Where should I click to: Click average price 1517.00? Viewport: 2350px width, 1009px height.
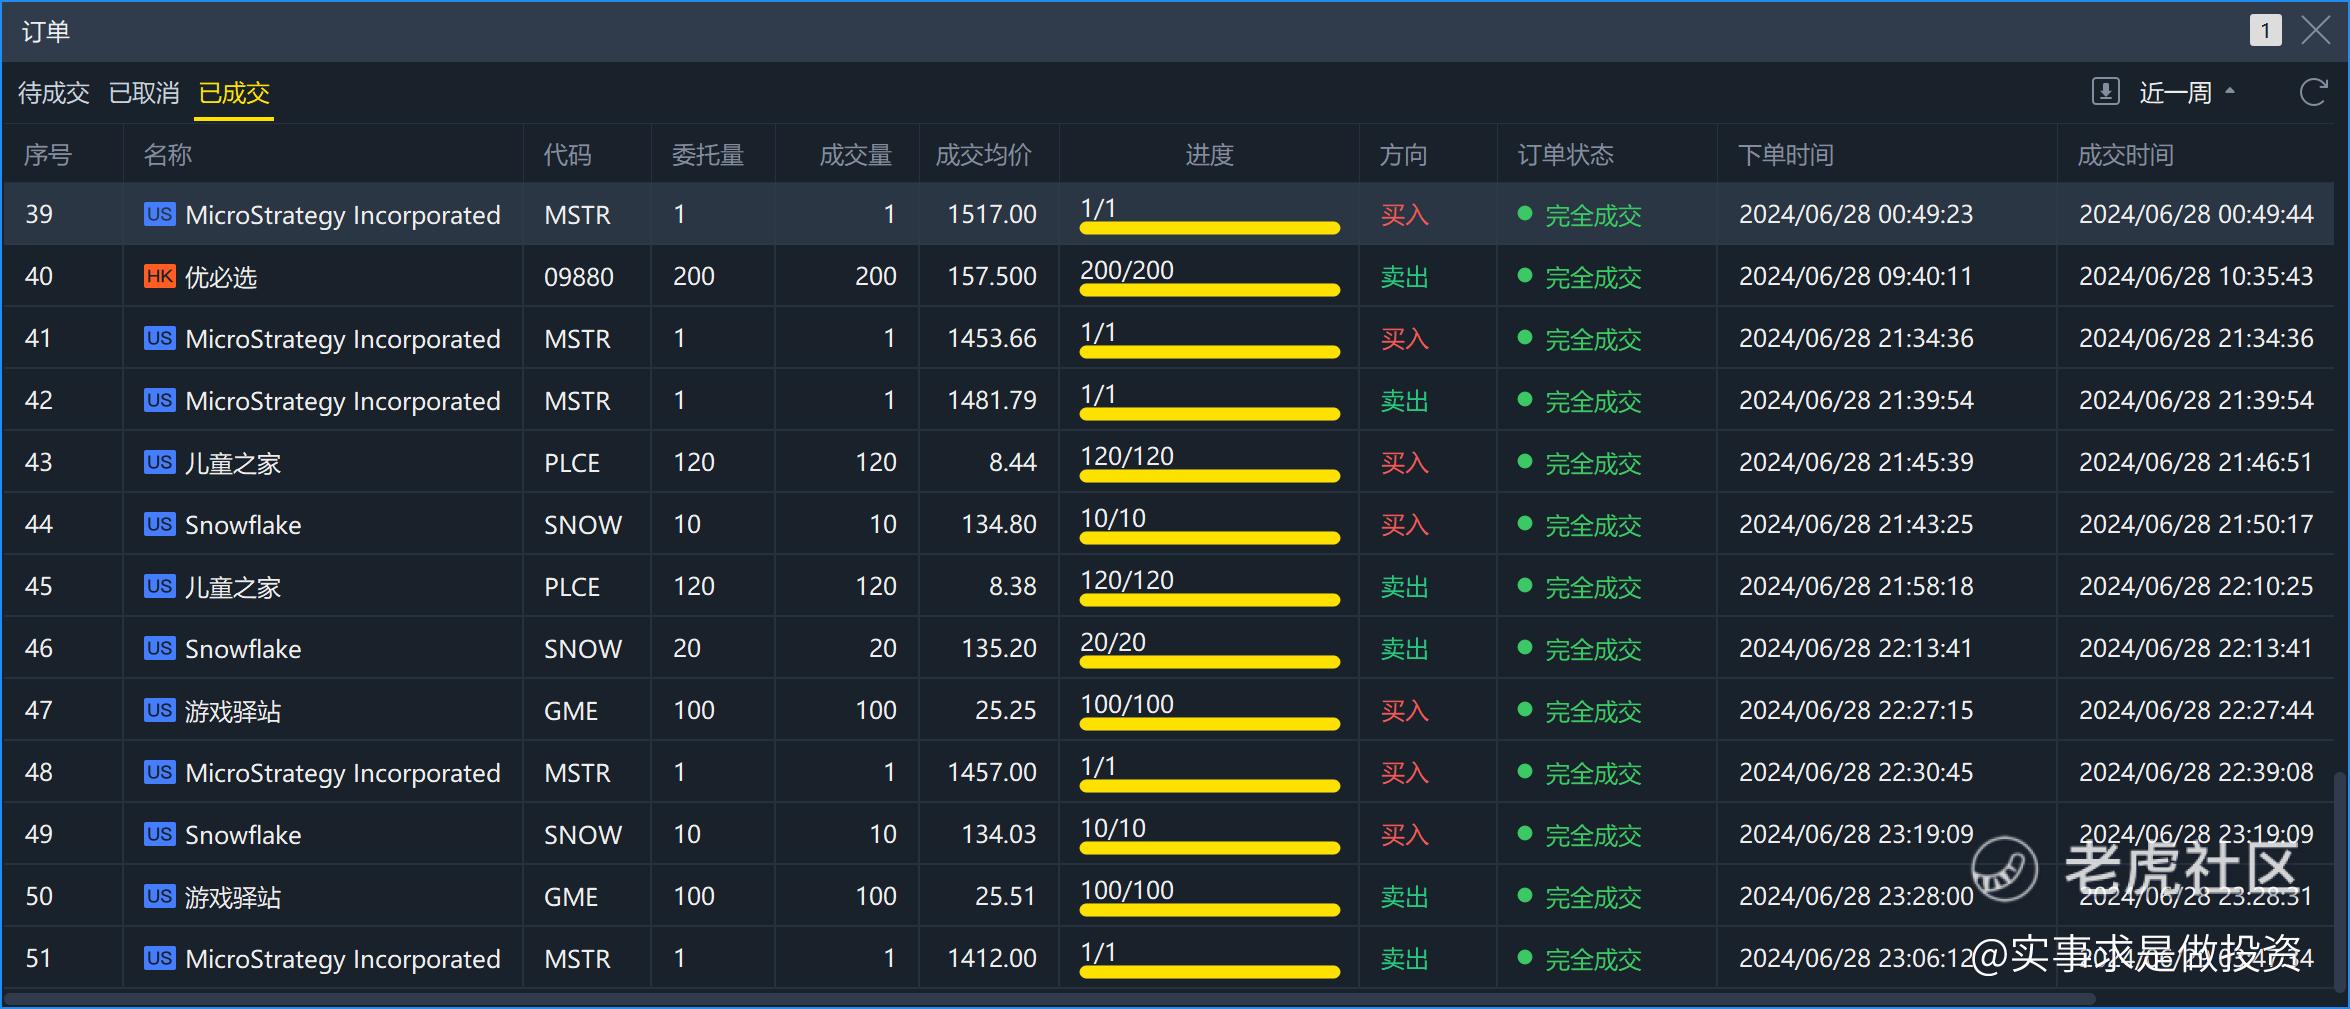(992, 214)
